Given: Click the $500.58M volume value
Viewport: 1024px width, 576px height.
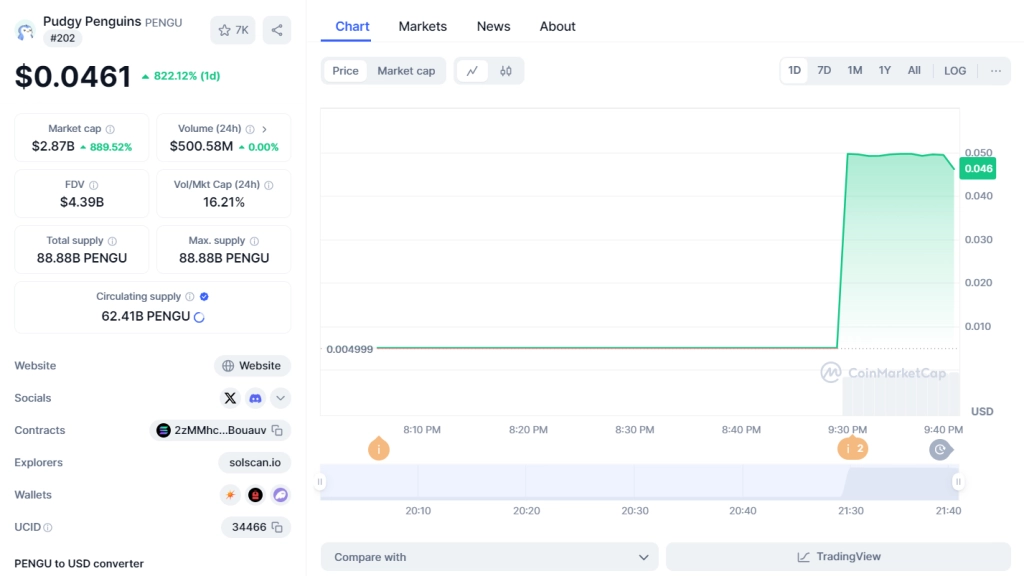Looking at the screenshot, I should (201, 146).
